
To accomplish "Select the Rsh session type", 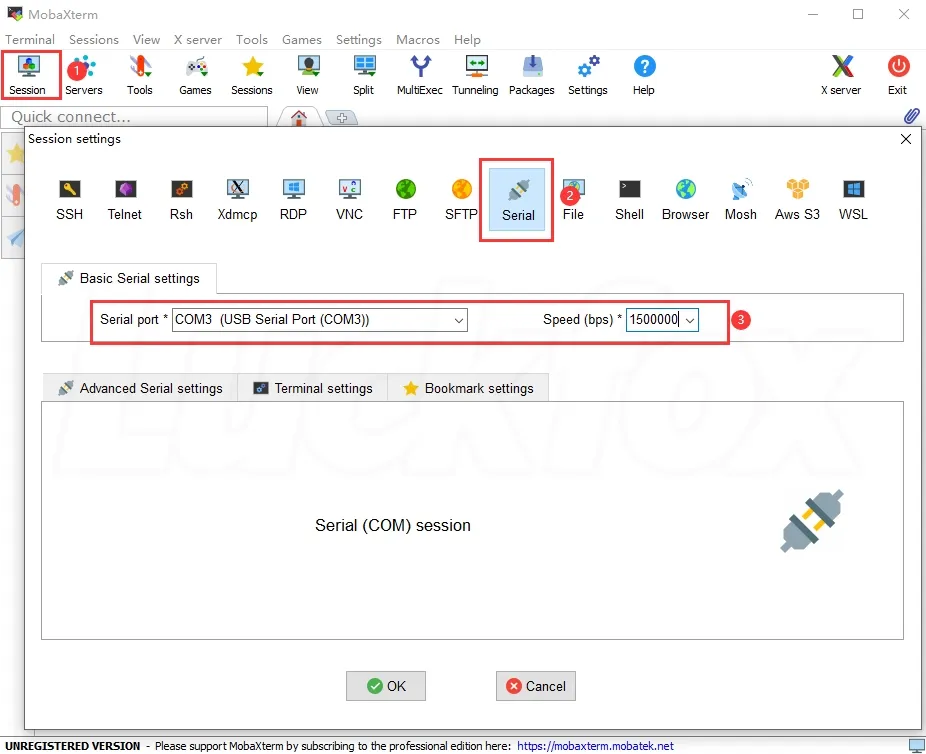I will [x=181, y=200].
